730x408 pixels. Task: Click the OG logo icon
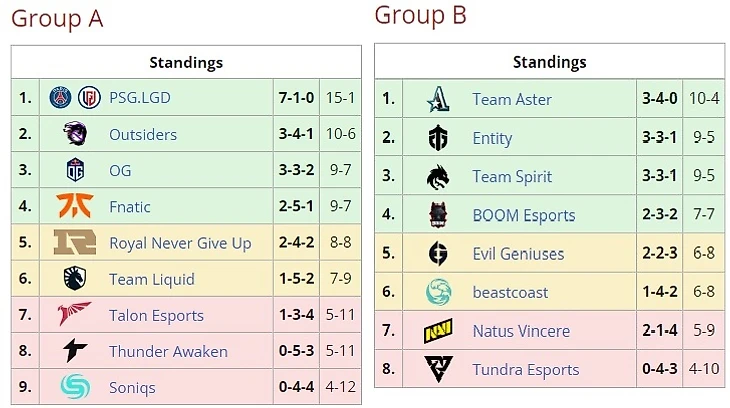click(75, 170)
